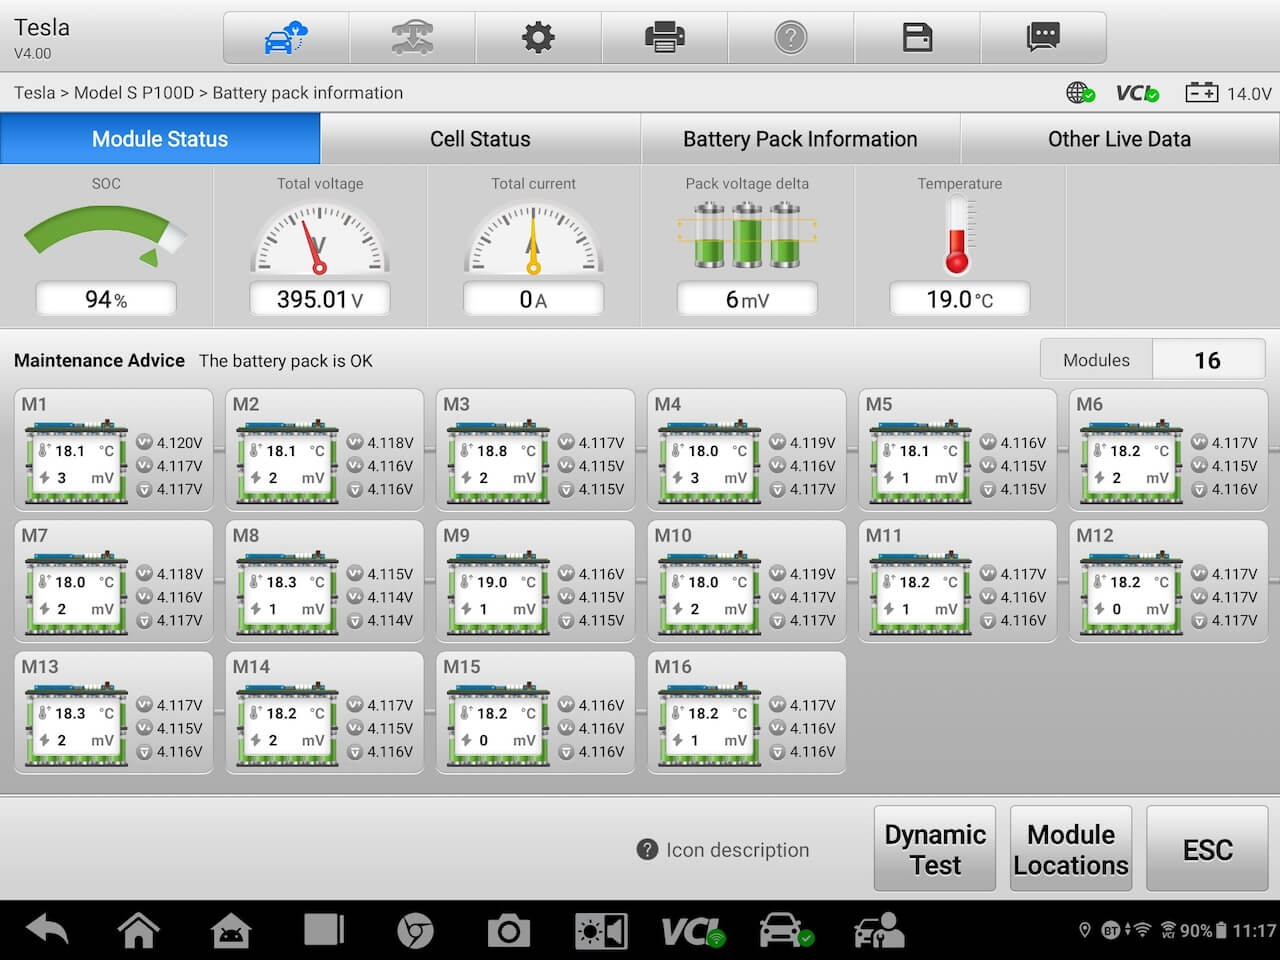Image resolution: width=1280 pixels, height=960 pixels.
Task: Open the MaxiSys home android icon
Action: pyautogui.click(x=231, y=930)
